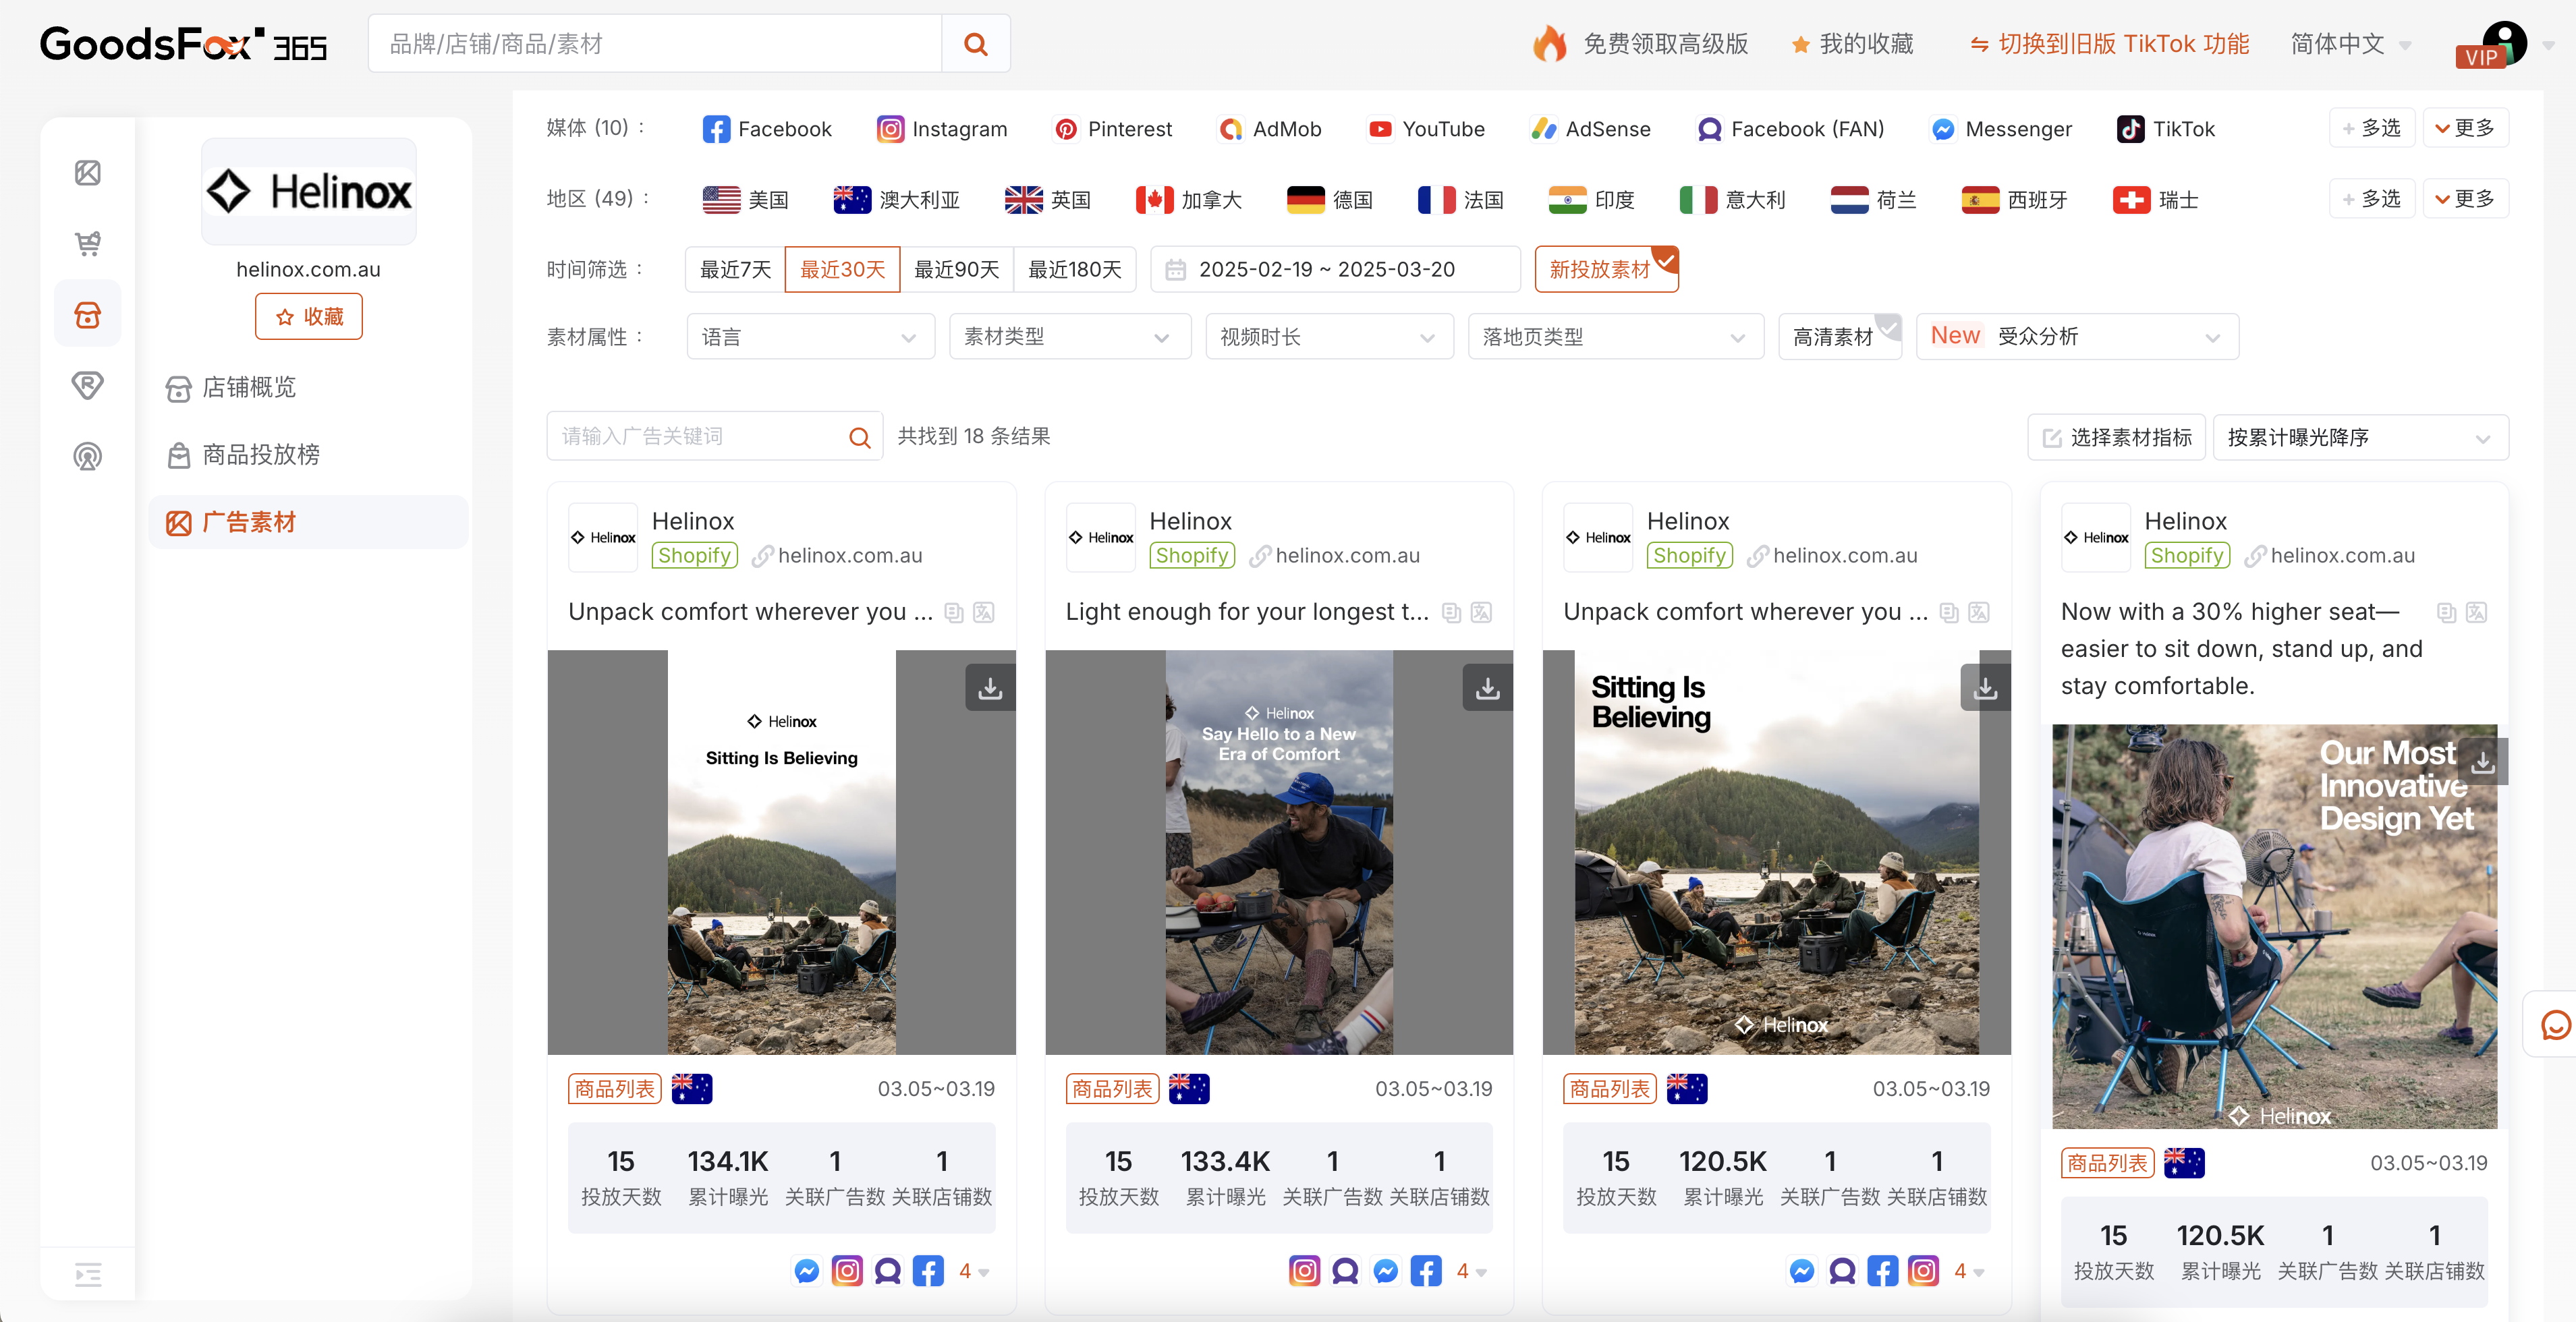This screenshot has width=2576, height=1322.
Task: Filter by Instagram media
Action: [942, 129]
